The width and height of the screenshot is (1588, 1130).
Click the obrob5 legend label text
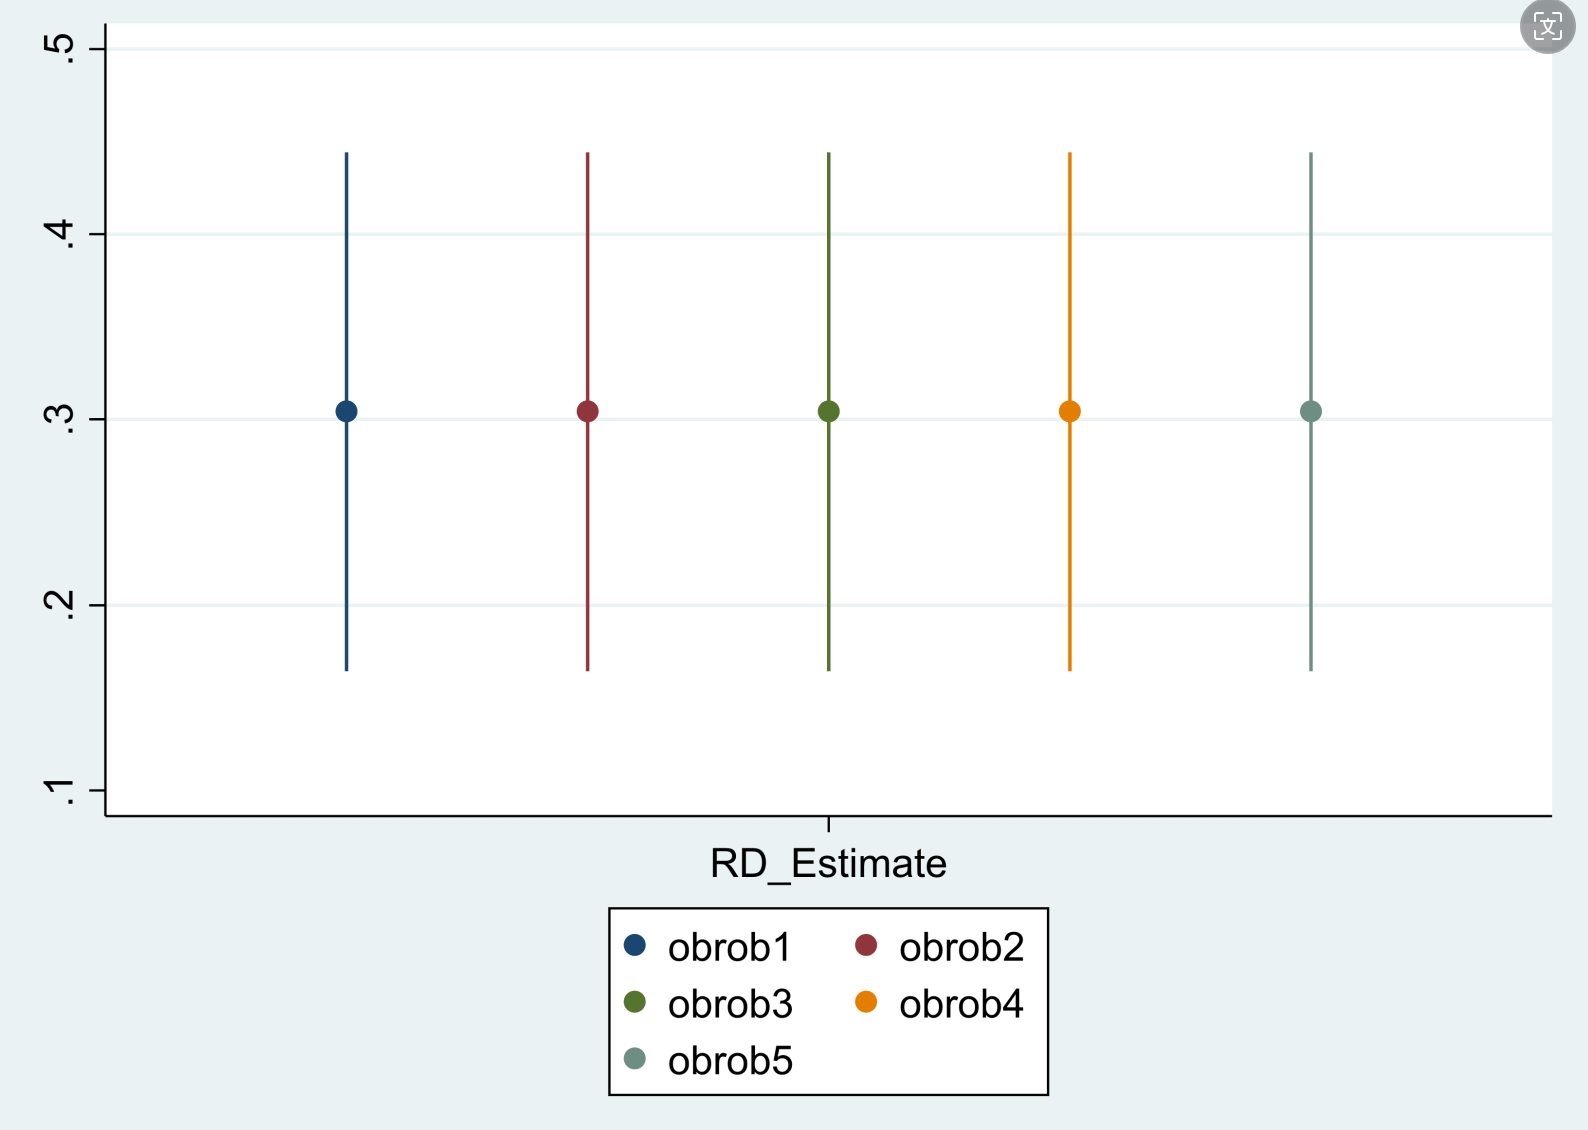pyautogui.click(x=729, y=1061)
